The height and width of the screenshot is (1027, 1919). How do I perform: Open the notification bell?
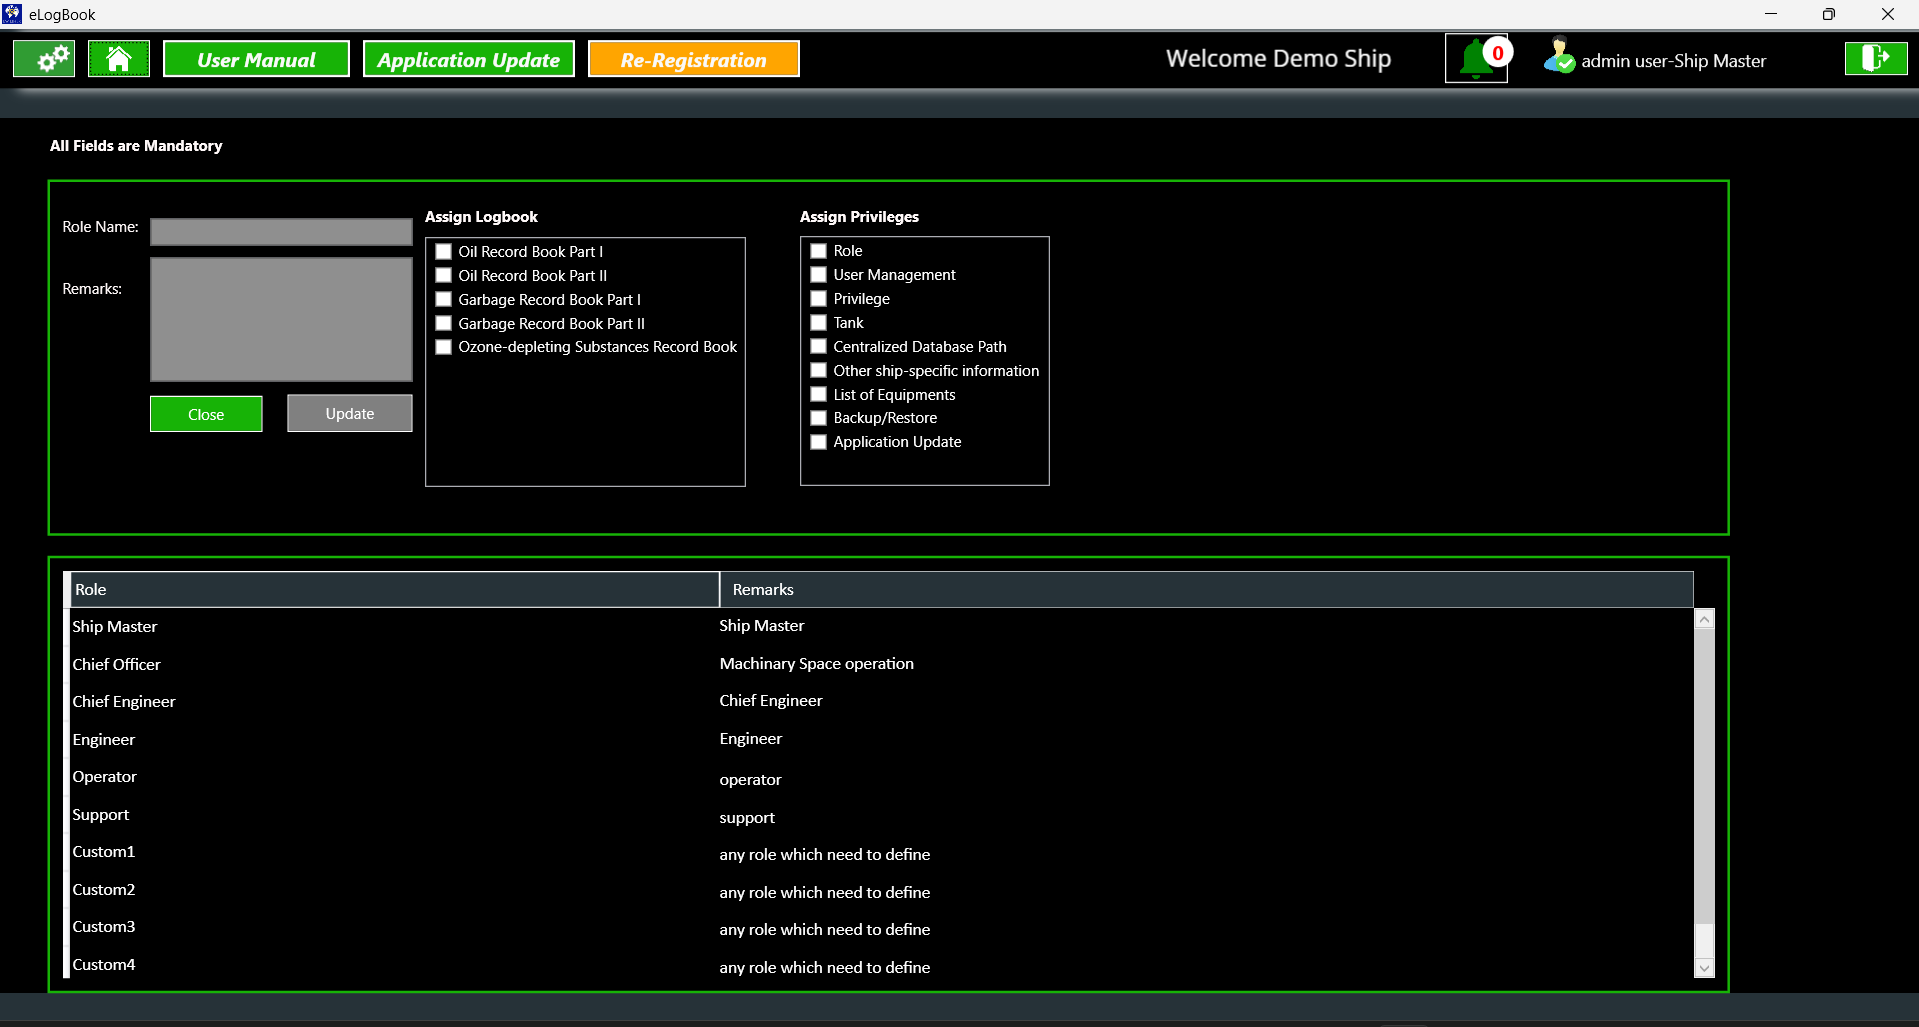point(1475,58)
